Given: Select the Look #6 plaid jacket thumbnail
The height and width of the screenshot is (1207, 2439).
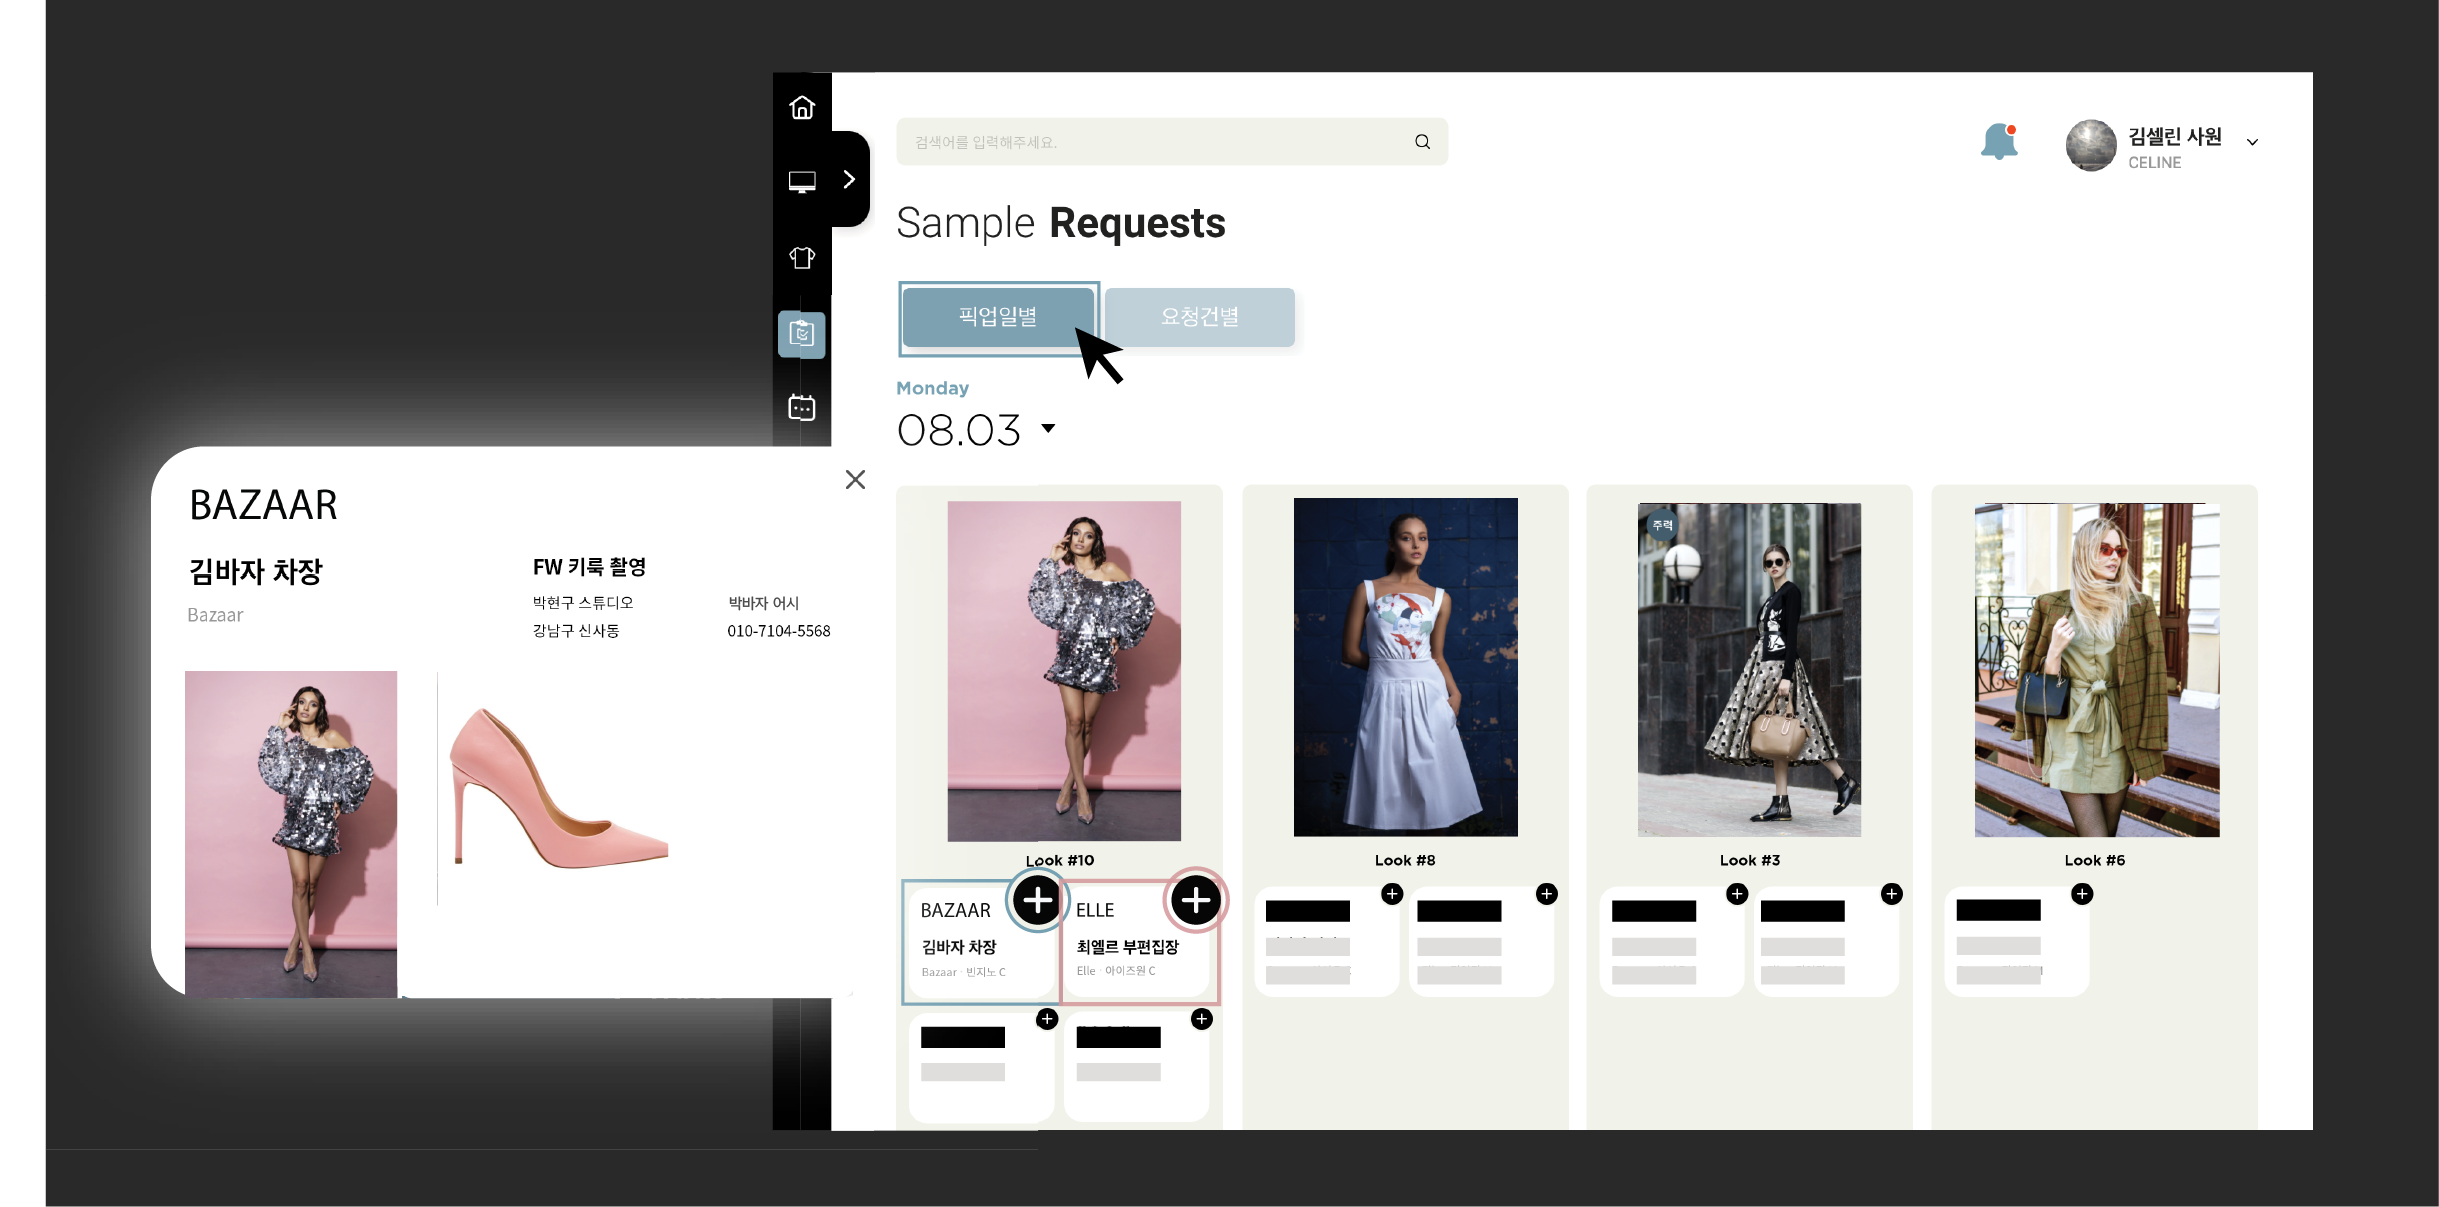Looking at the screenshot, I should tap(2096, 670).
